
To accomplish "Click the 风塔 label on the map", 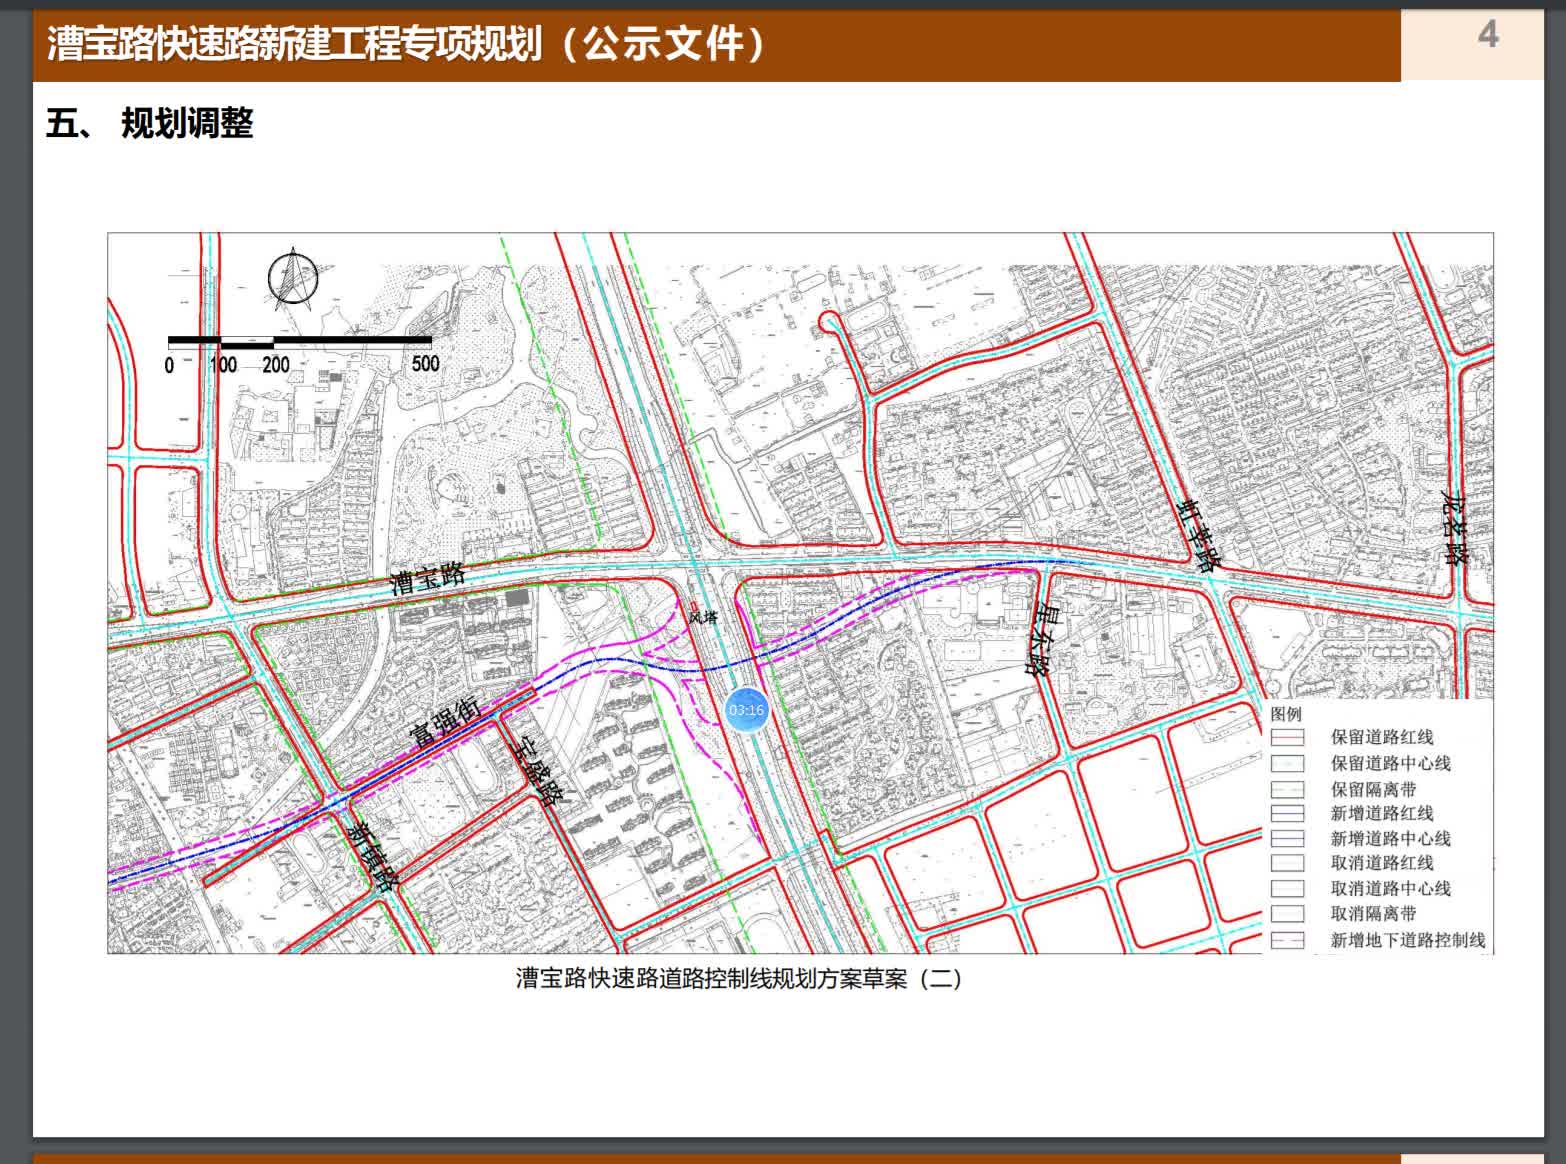I will [703, 618].
